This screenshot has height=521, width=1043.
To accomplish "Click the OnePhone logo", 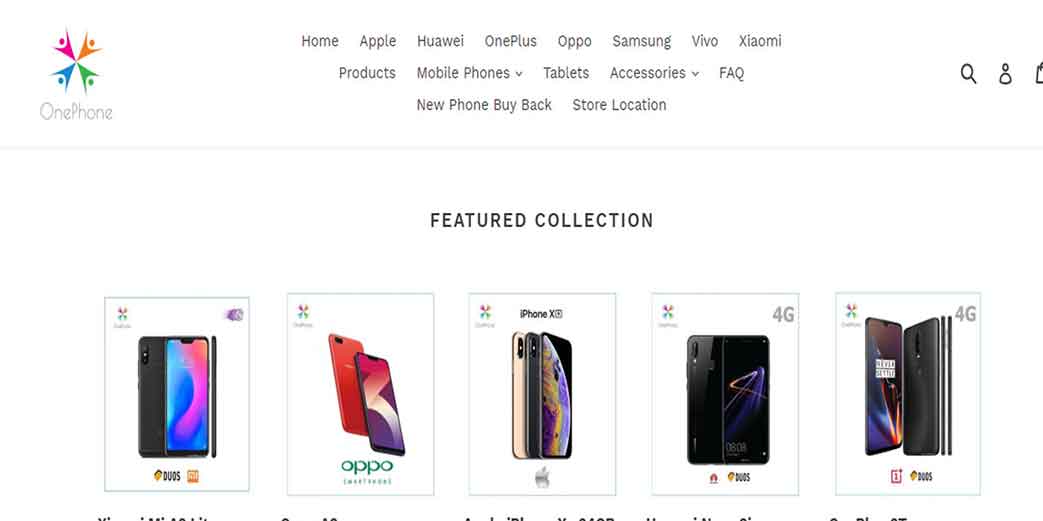I will [x=77, y=74].
